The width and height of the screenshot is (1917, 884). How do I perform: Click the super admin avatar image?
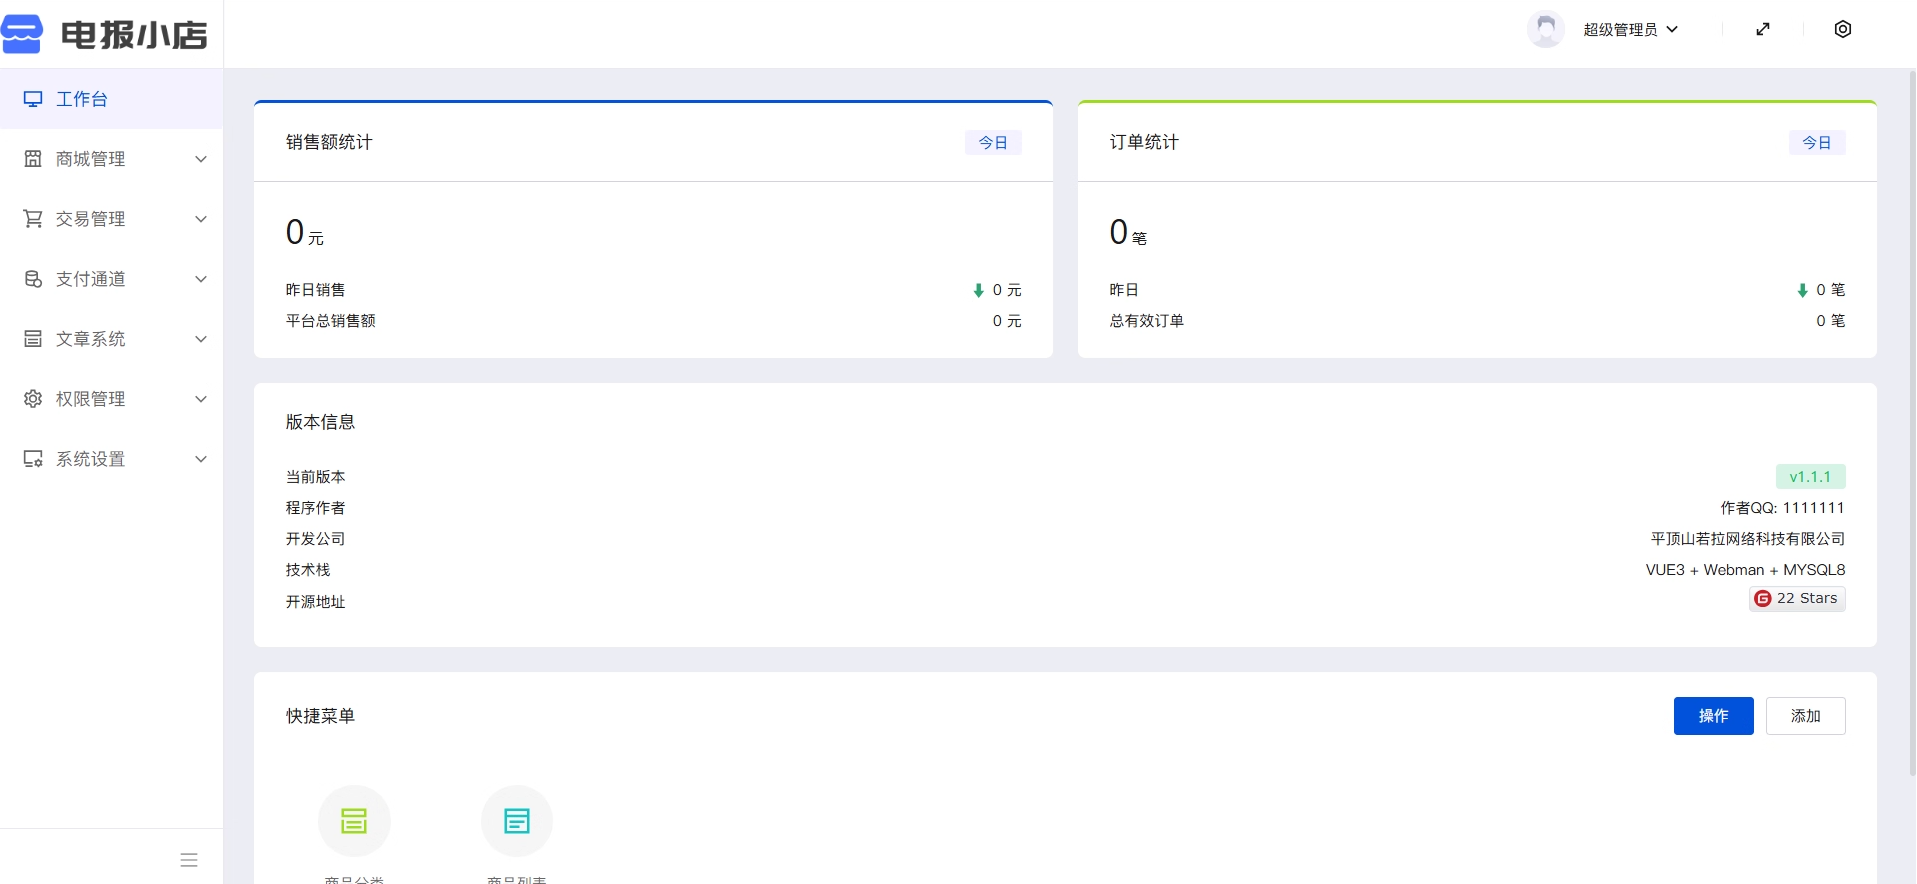[x=1545, y=29]
